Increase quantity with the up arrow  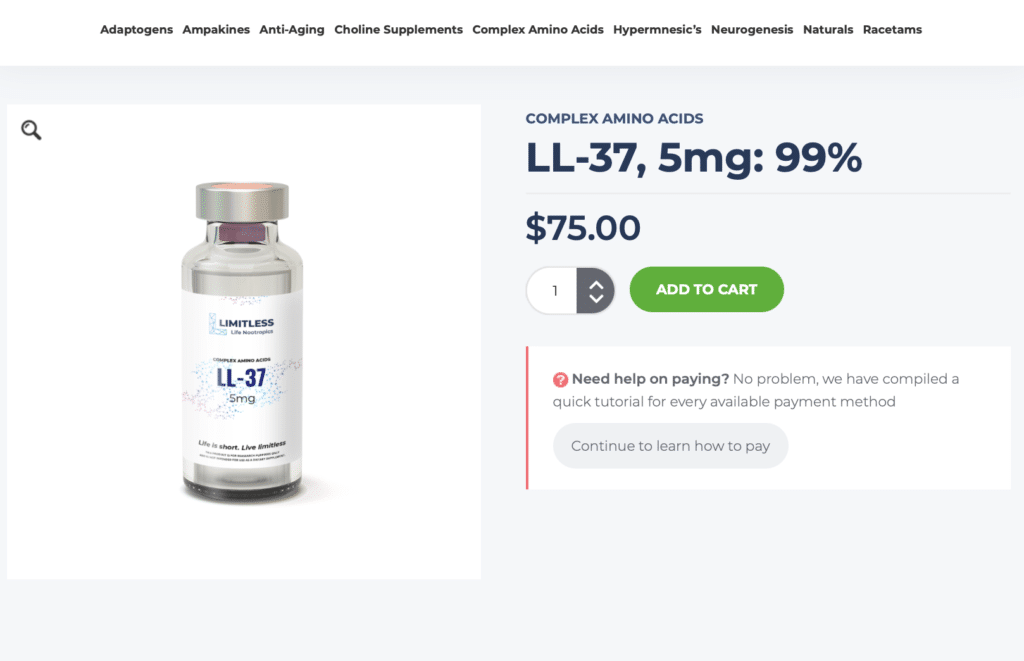coord(596,284)
